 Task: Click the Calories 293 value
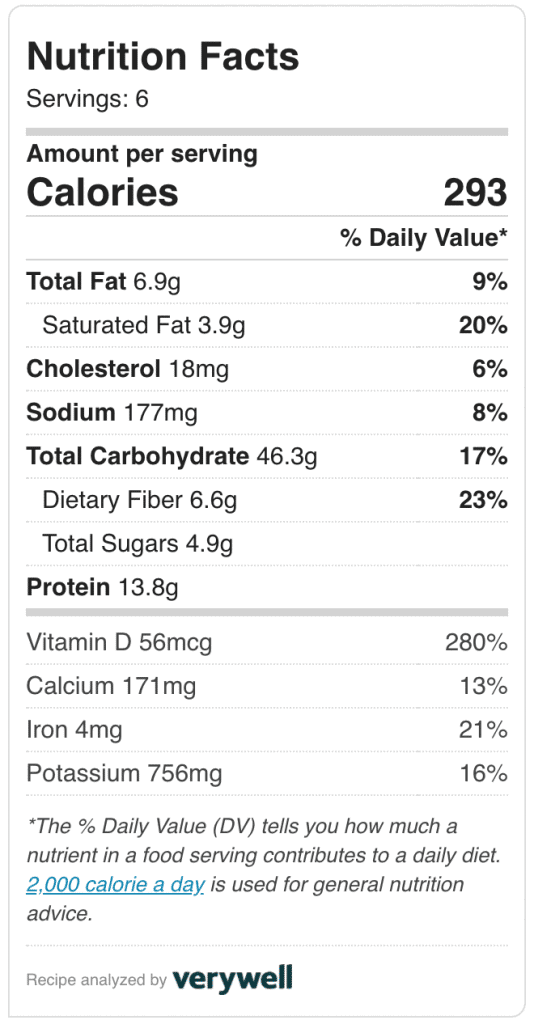pos(475,193)
